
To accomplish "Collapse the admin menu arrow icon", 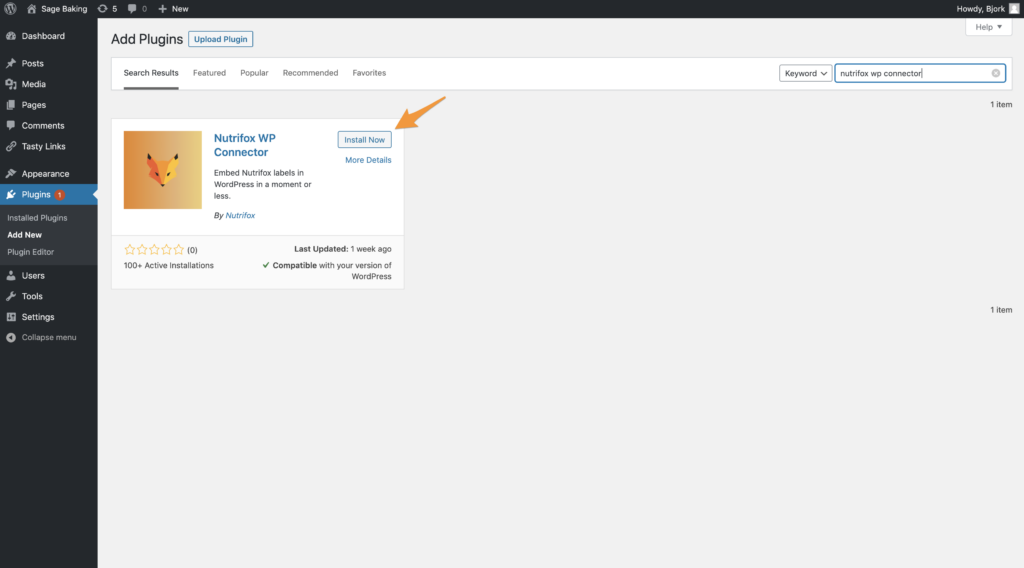I will coord(11,338).
